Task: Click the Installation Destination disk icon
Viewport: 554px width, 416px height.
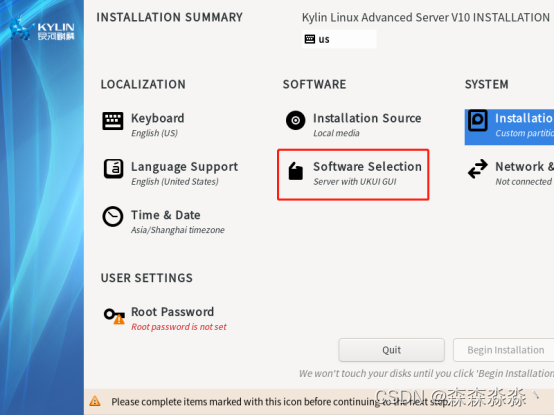Action: (478, 121)
